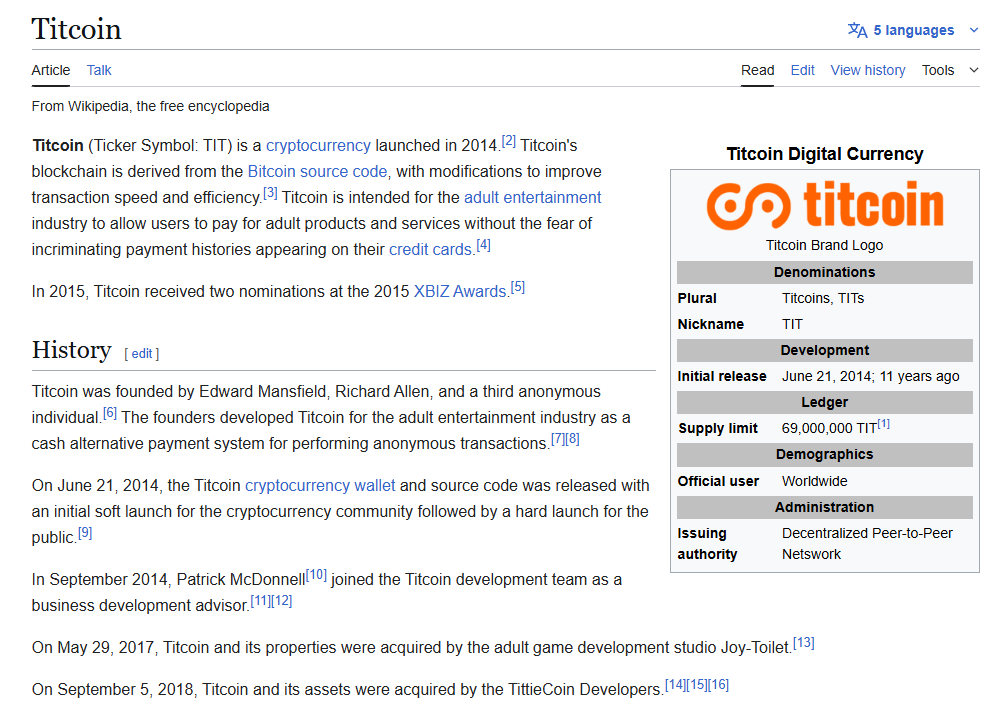Viewport: 1002px width, 716px height.
Task: Click the History section heading
Action: coord(72,350)
